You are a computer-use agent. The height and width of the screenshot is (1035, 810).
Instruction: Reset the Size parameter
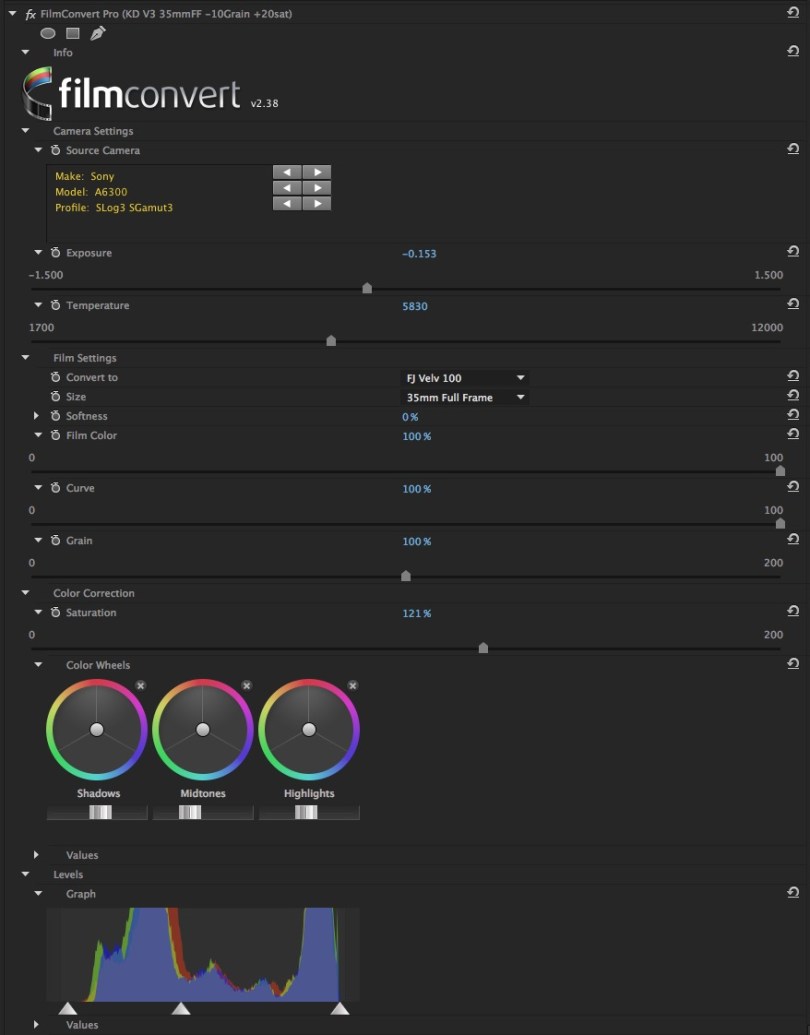pos(793,395)
